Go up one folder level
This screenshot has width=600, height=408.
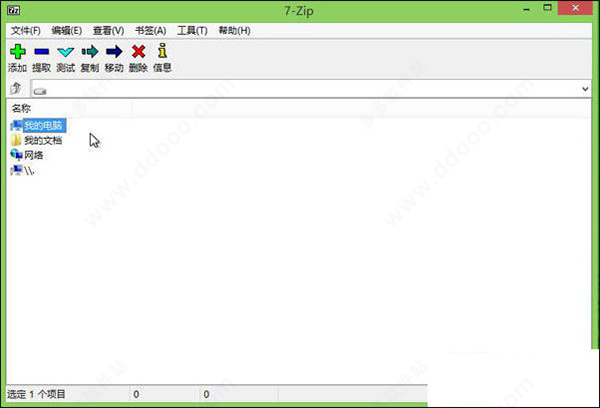[16, 88]
